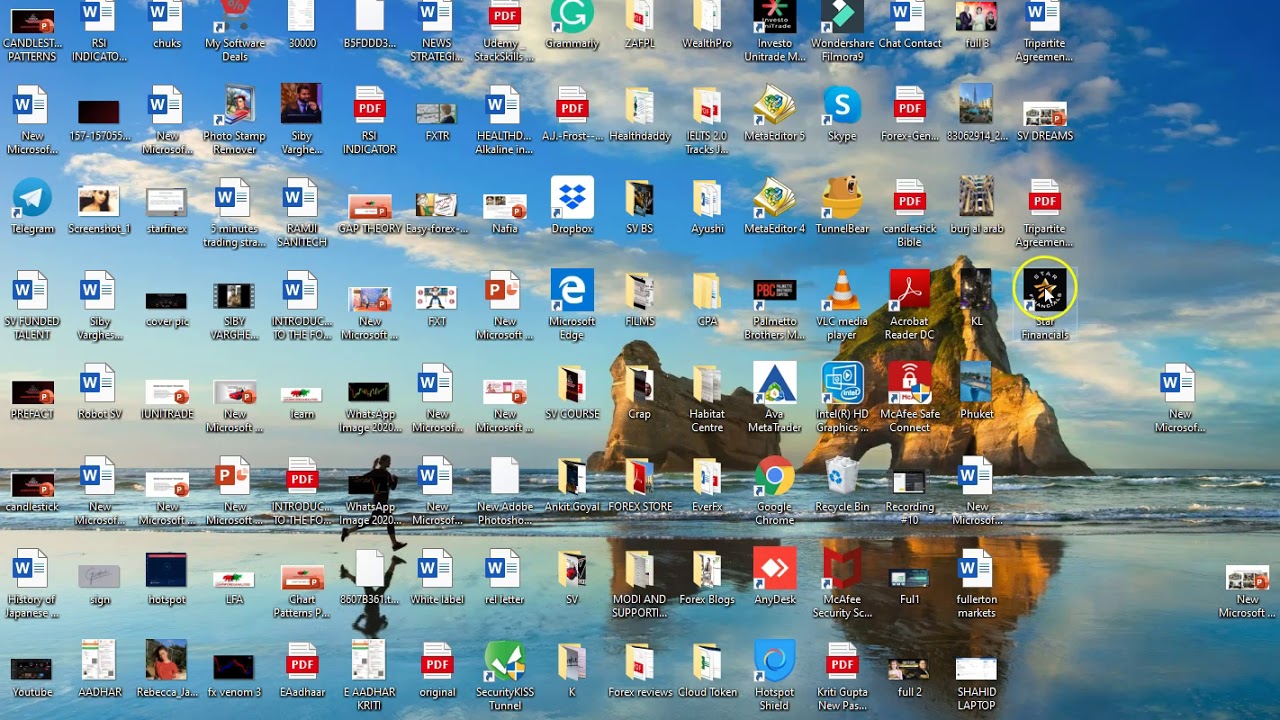Open the Dropbox shortcut icon
The width and height of the screenshot is (1280, 720).
(x=572, y=206)
